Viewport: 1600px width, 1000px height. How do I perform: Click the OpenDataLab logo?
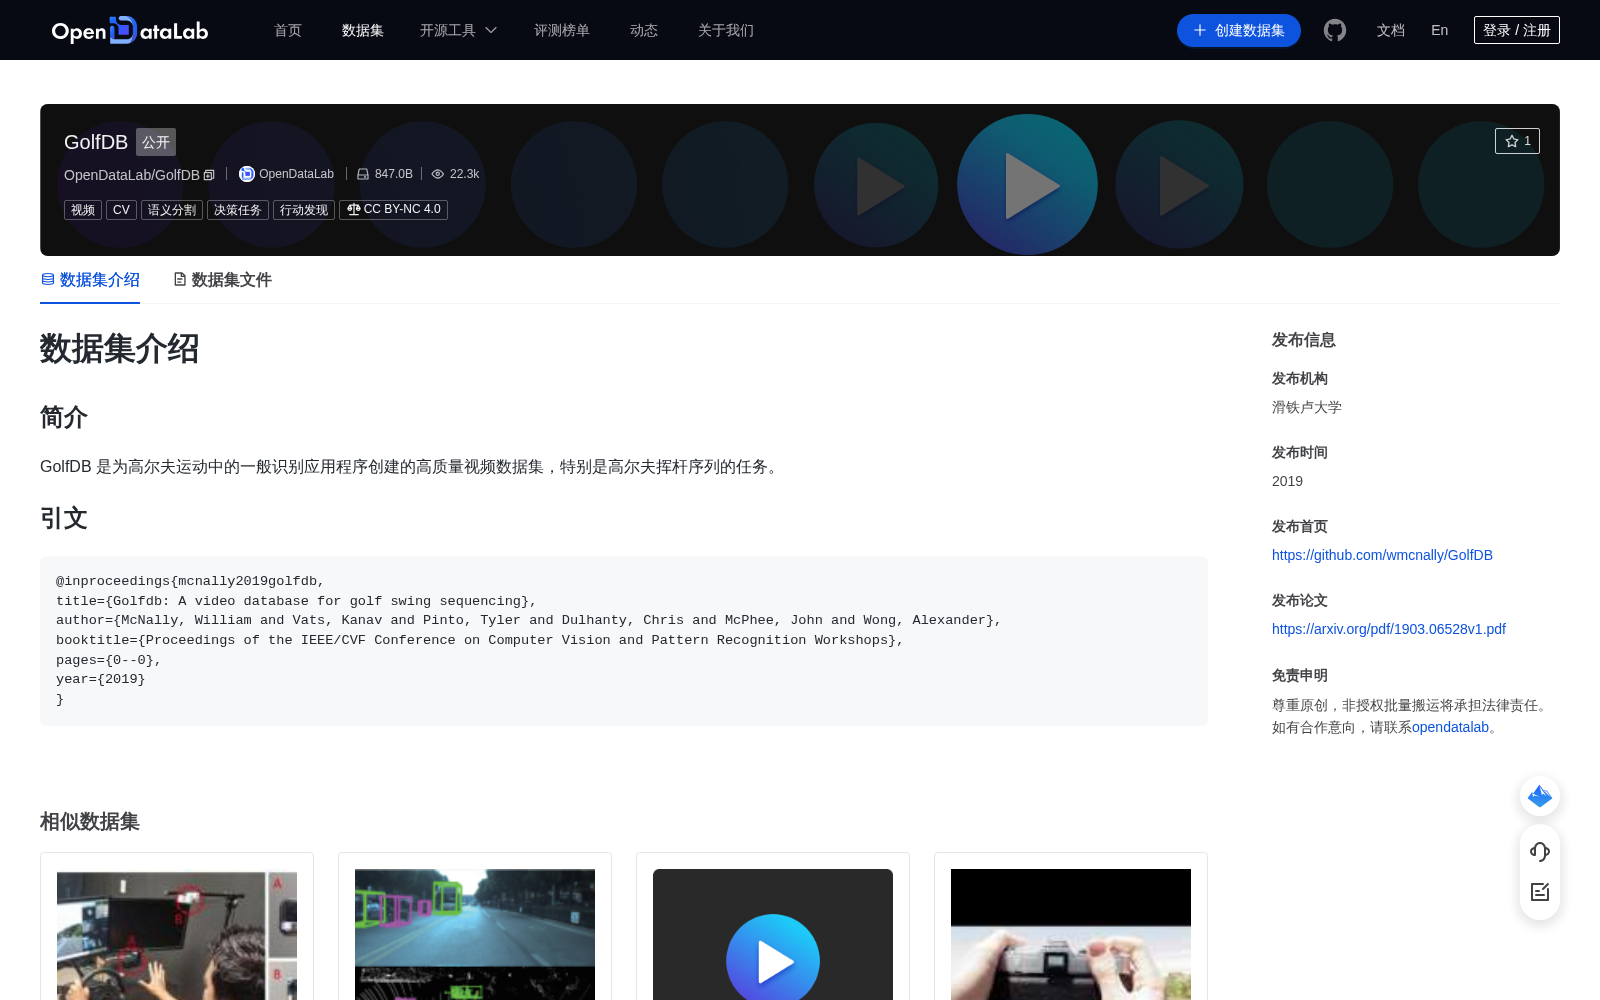130,30
